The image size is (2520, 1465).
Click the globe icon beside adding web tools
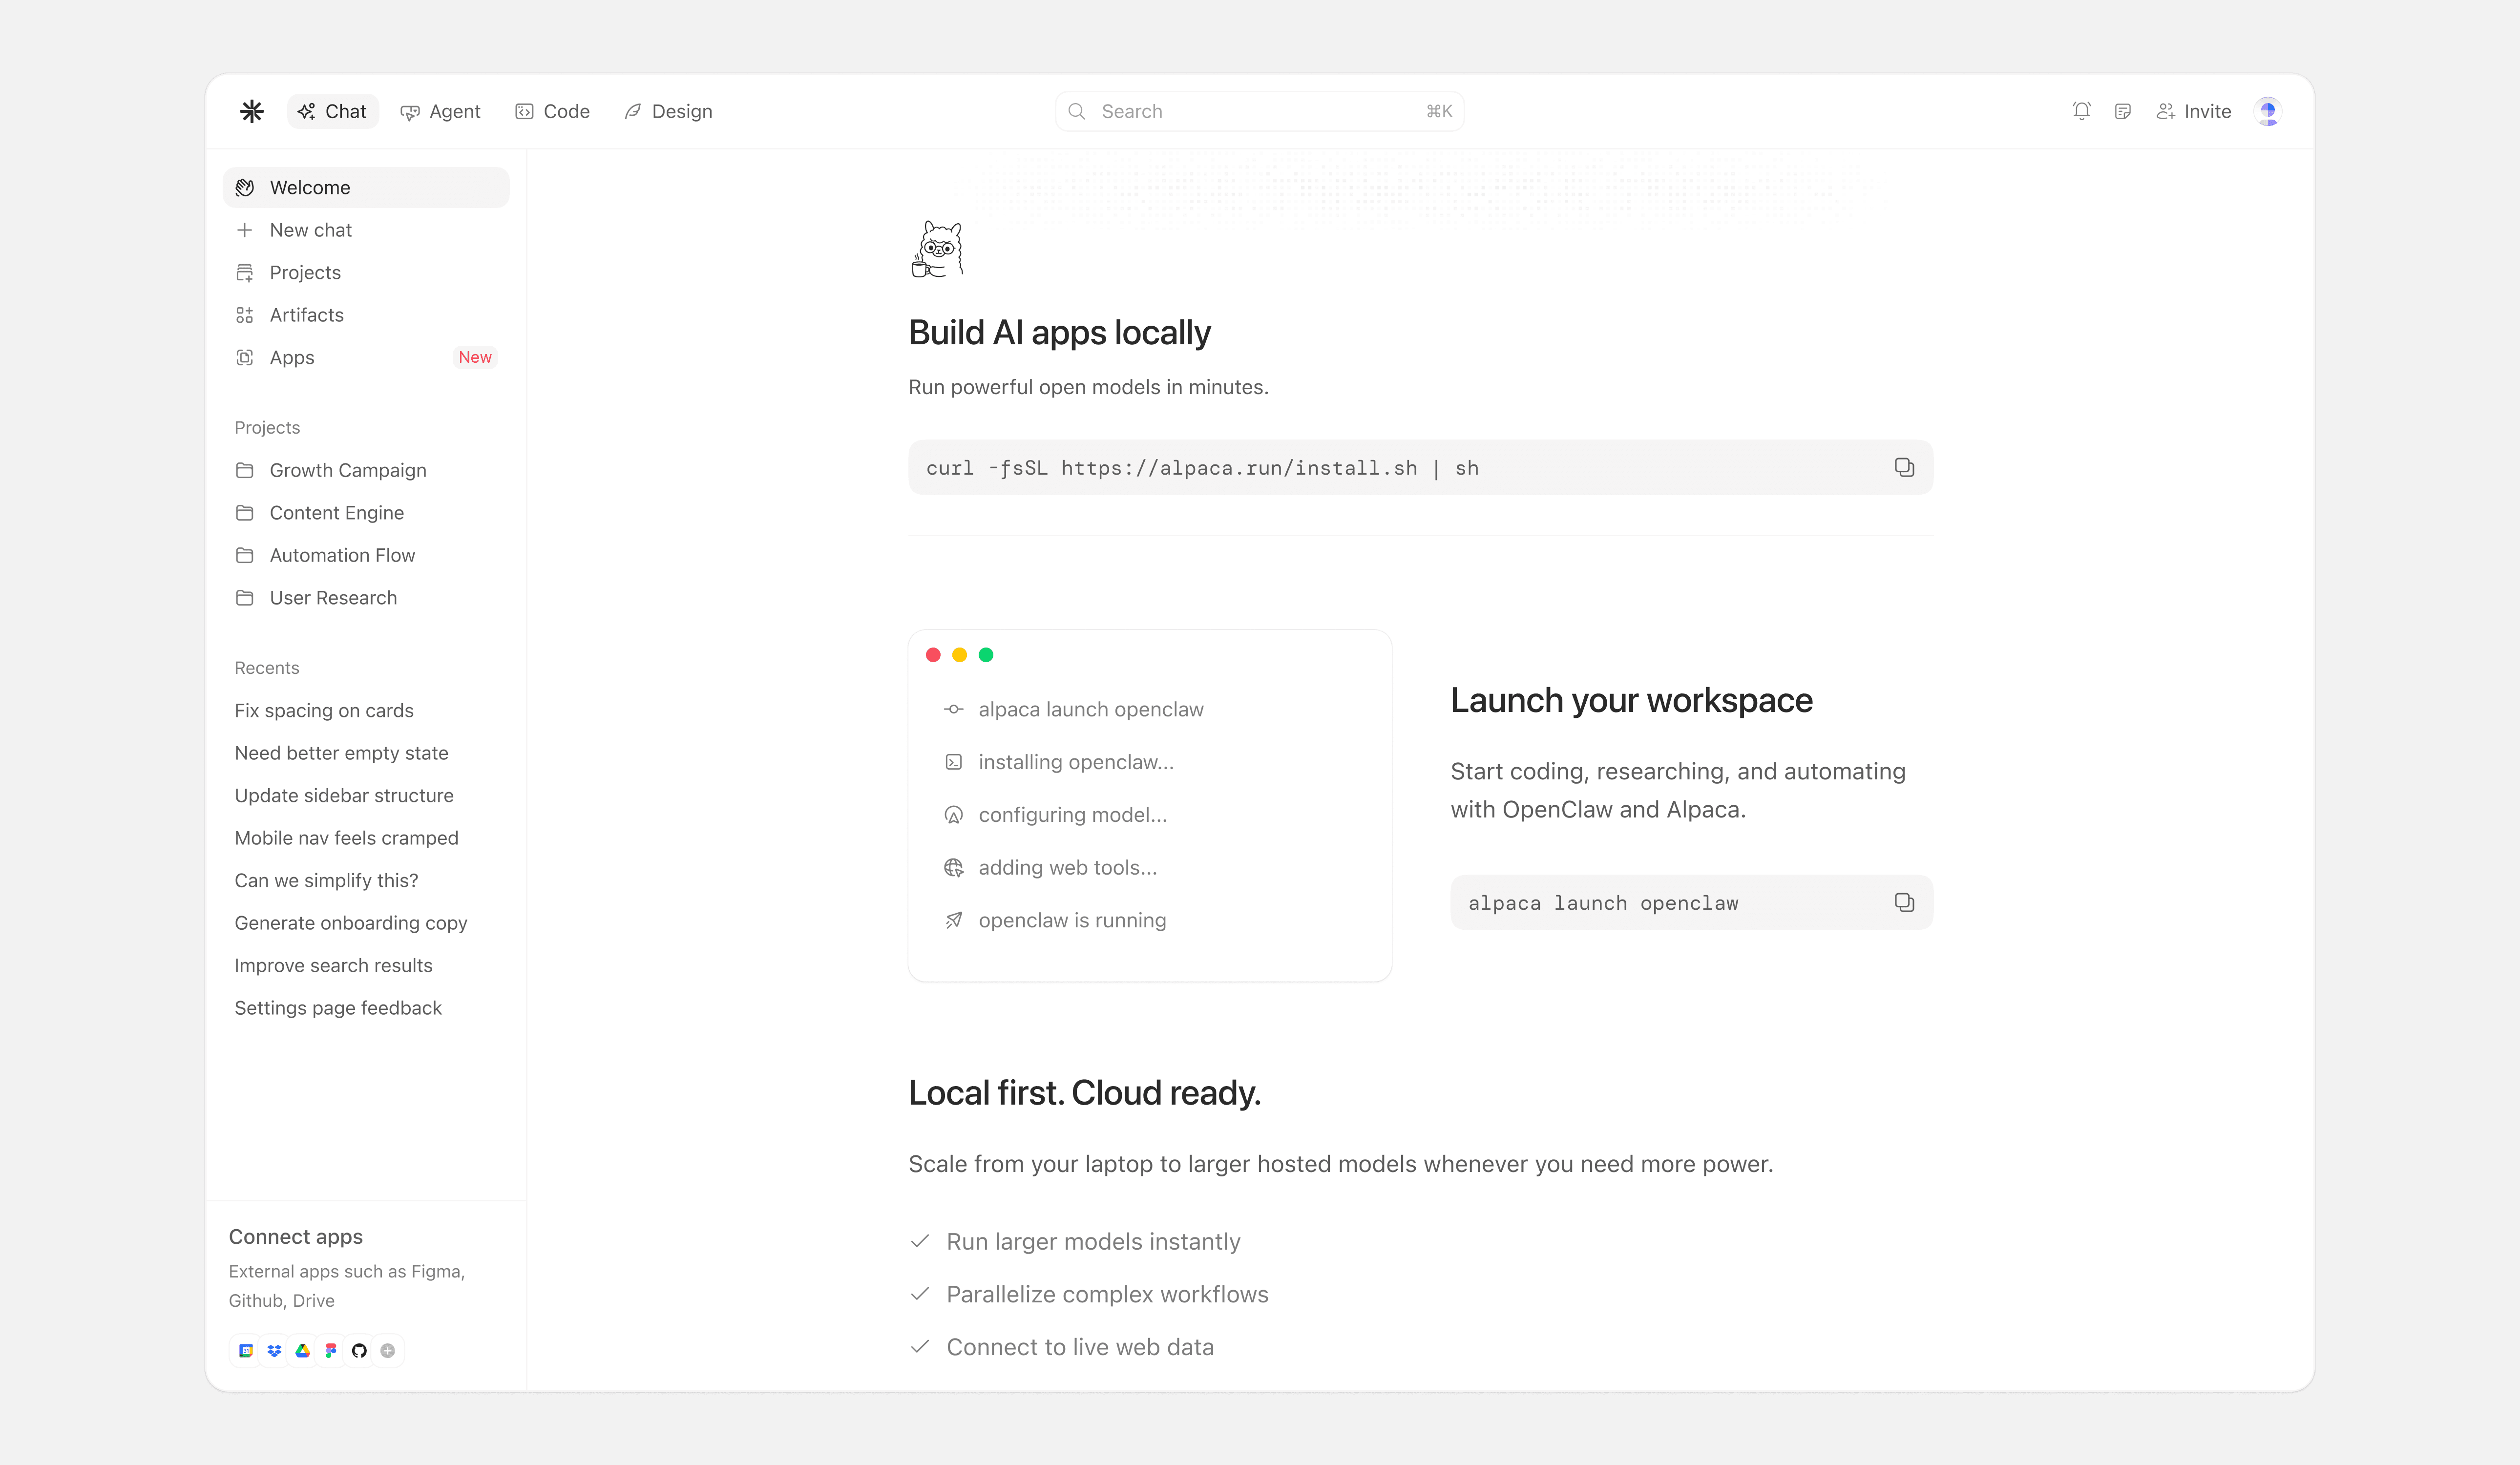click(953, 867)
